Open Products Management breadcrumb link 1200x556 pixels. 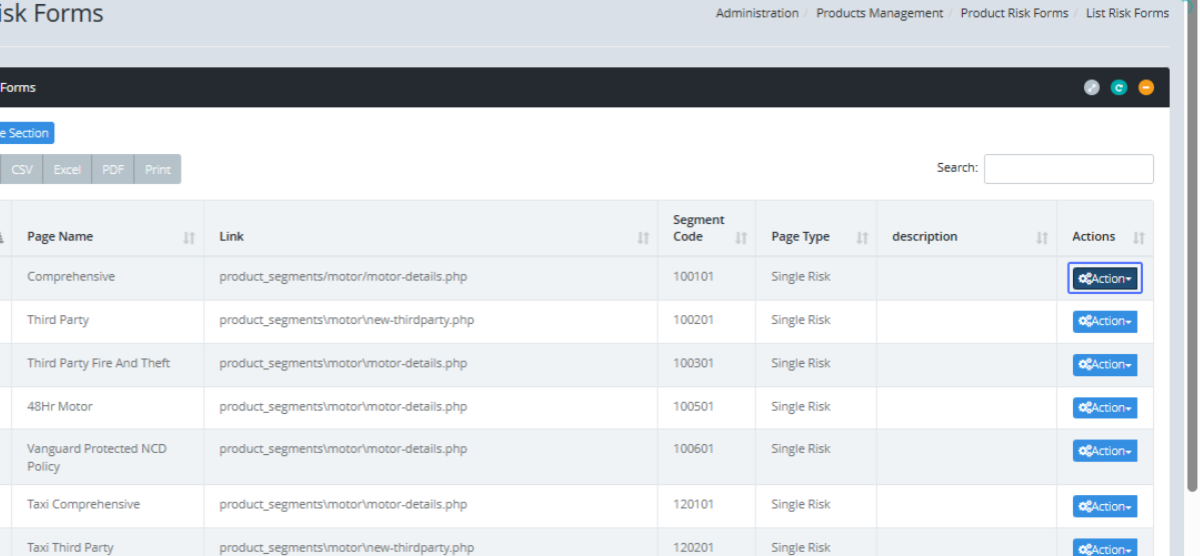879,13
